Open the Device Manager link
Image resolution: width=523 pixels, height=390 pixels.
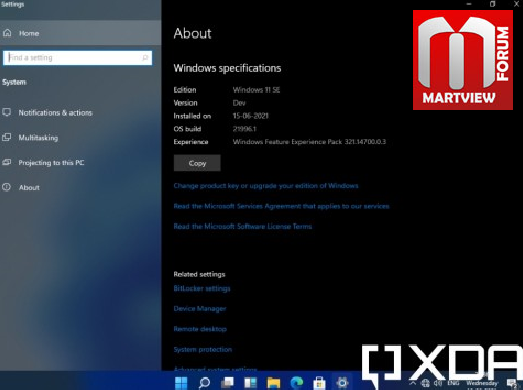[x=200, y=309]
